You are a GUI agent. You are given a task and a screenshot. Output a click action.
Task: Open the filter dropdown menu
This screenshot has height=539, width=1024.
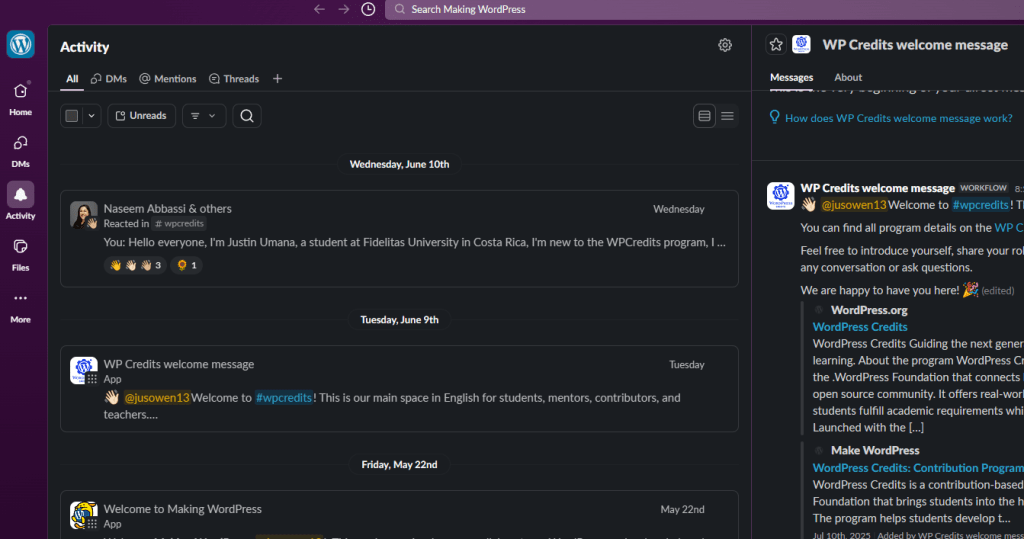204,116
